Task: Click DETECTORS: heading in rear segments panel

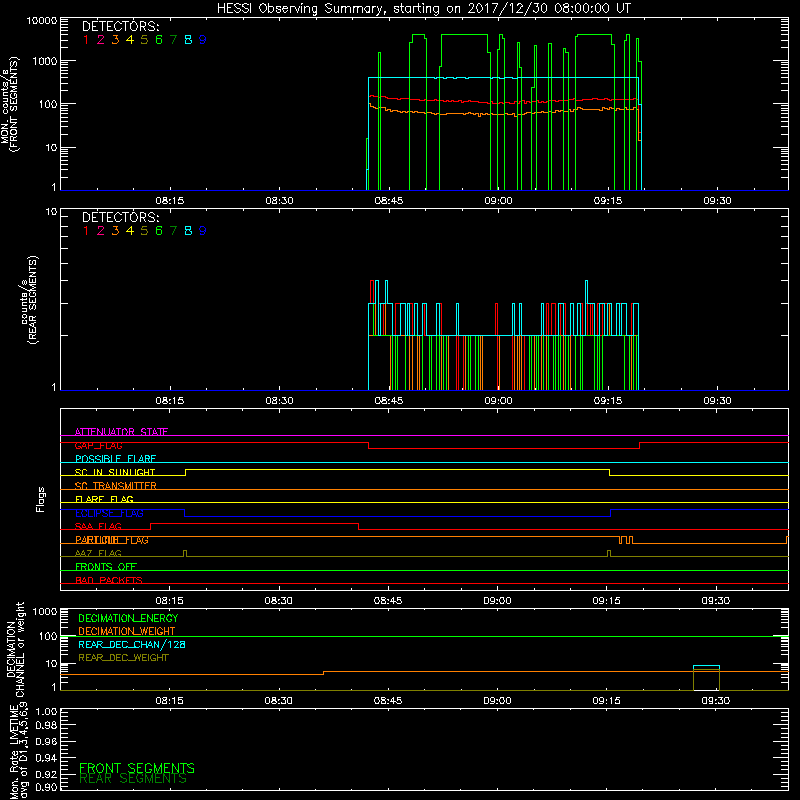Action: (121, 217)
